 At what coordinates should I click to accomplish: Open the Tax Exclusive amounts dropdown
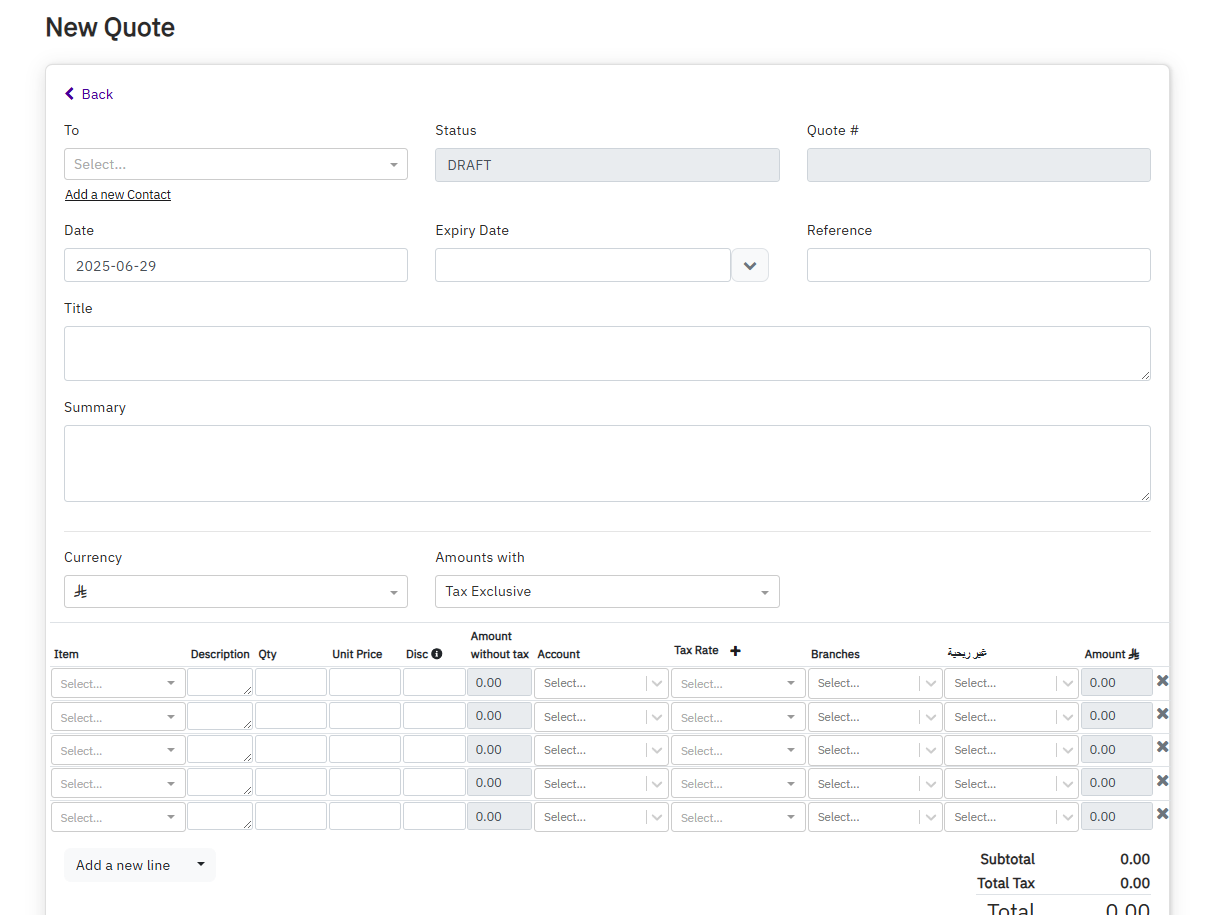click(x=607, y=592)
